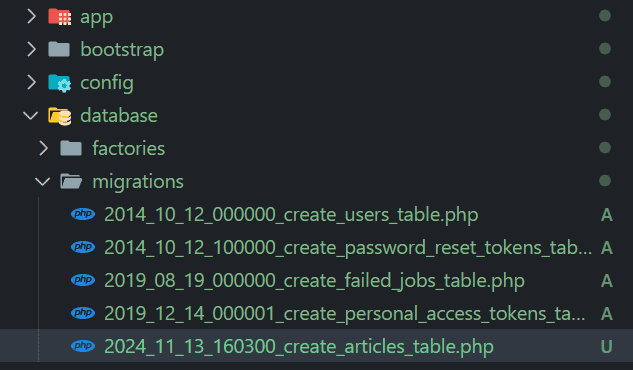Click the open migrations folder icon
Screen dimensions: 633x370
71,181
